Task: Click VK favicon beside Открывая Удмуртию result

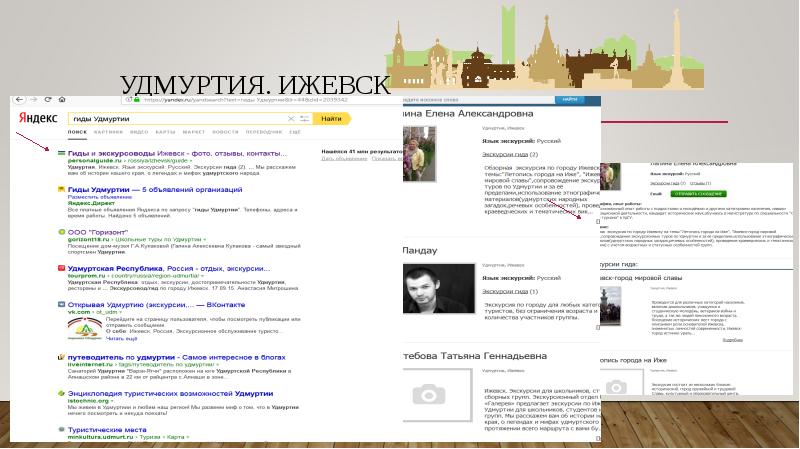Action: 61,305
